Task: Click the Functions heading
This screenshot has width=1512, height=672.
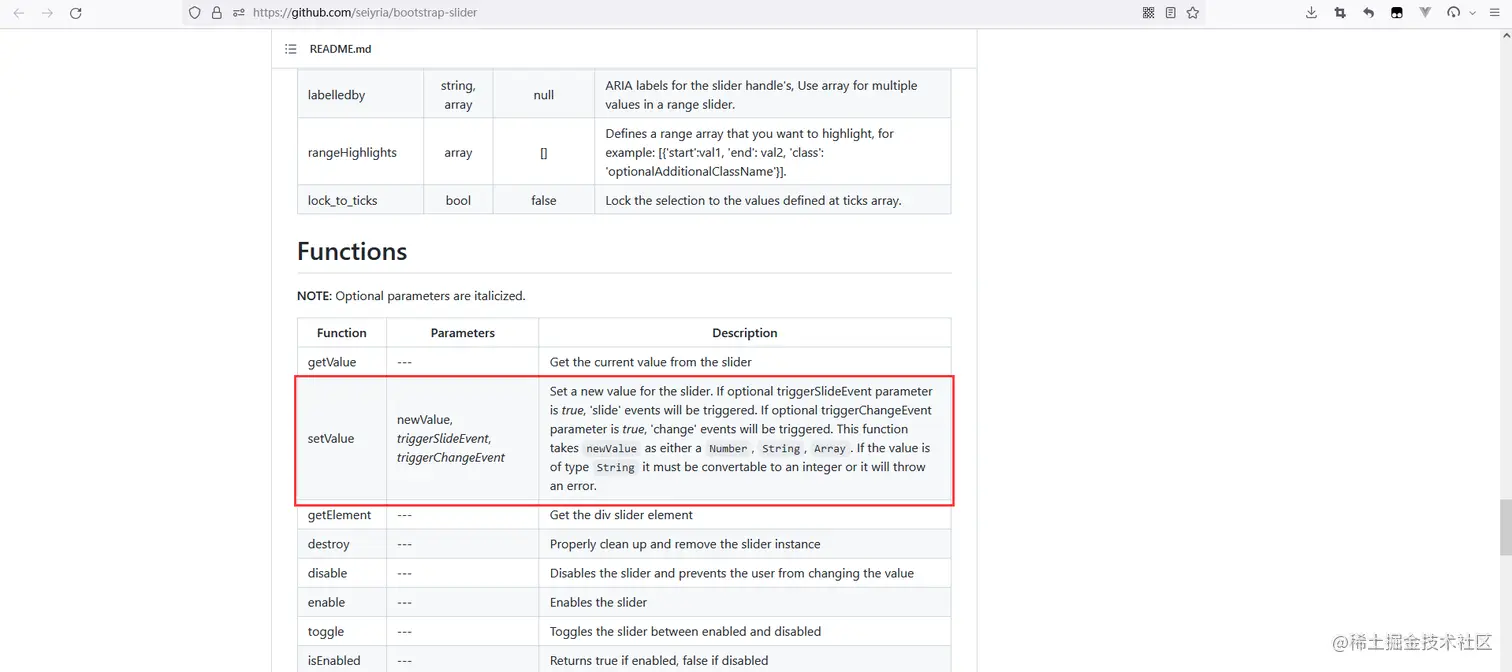Action: [352, 251]
